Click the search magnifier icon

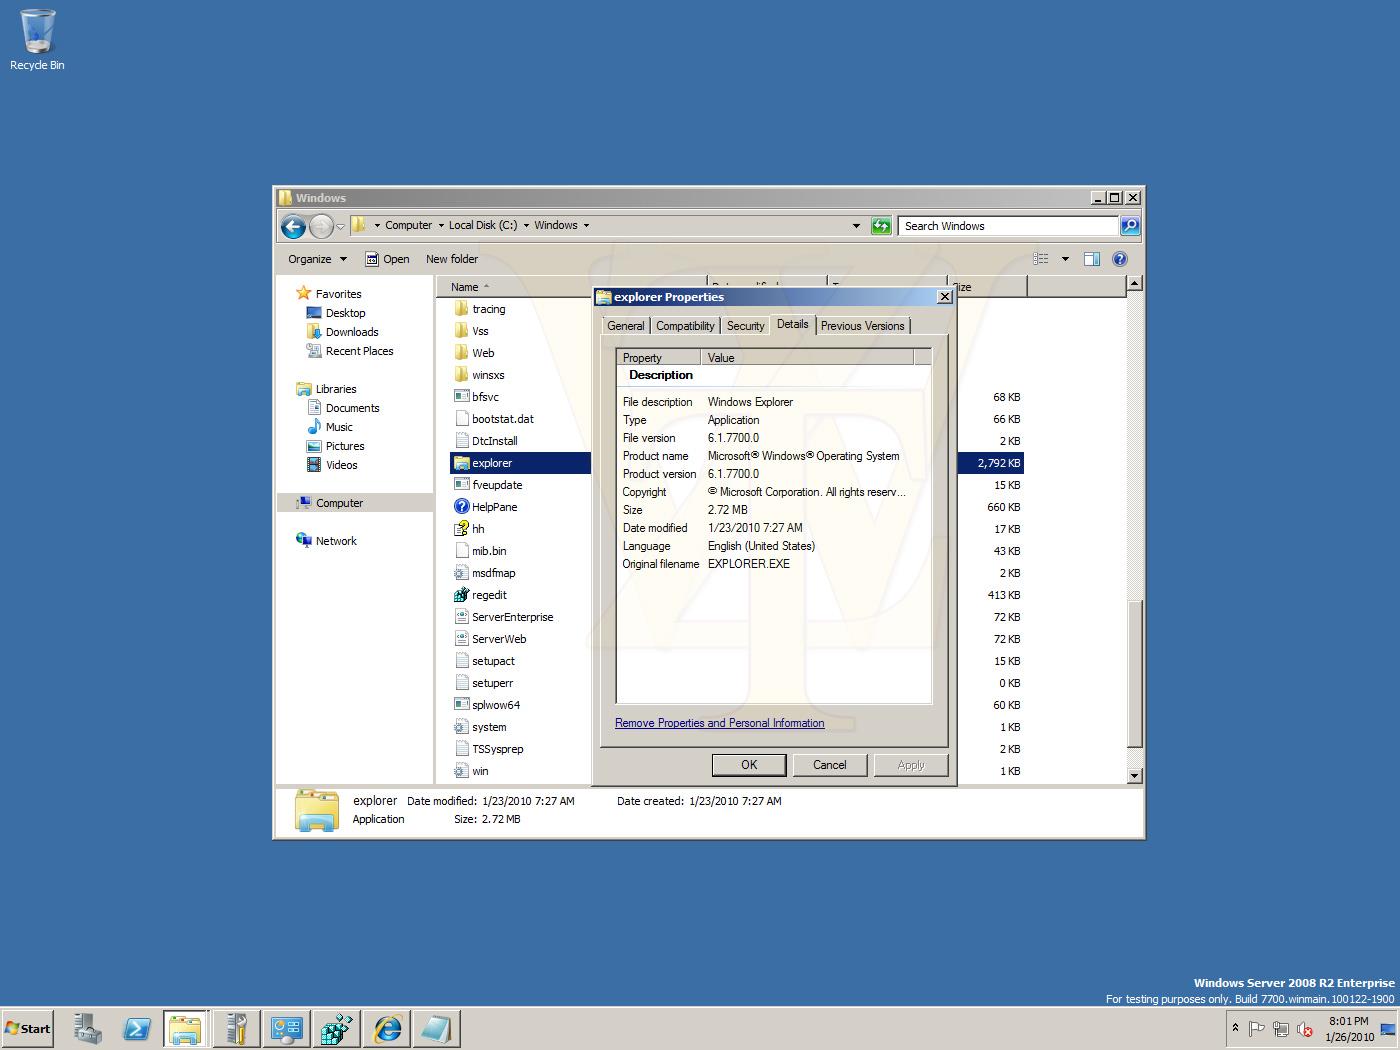pyautogui.click(x=1130, y=226)
